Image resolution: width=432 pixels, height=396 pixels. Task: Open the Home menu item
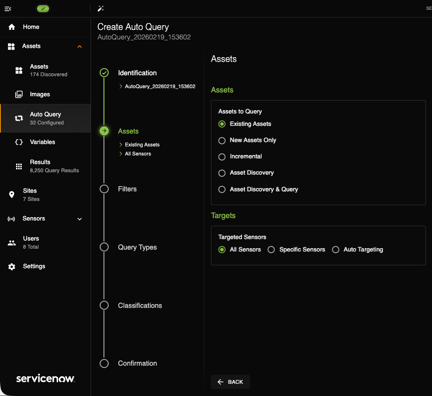pyautogui.click(x=45, y=27)
